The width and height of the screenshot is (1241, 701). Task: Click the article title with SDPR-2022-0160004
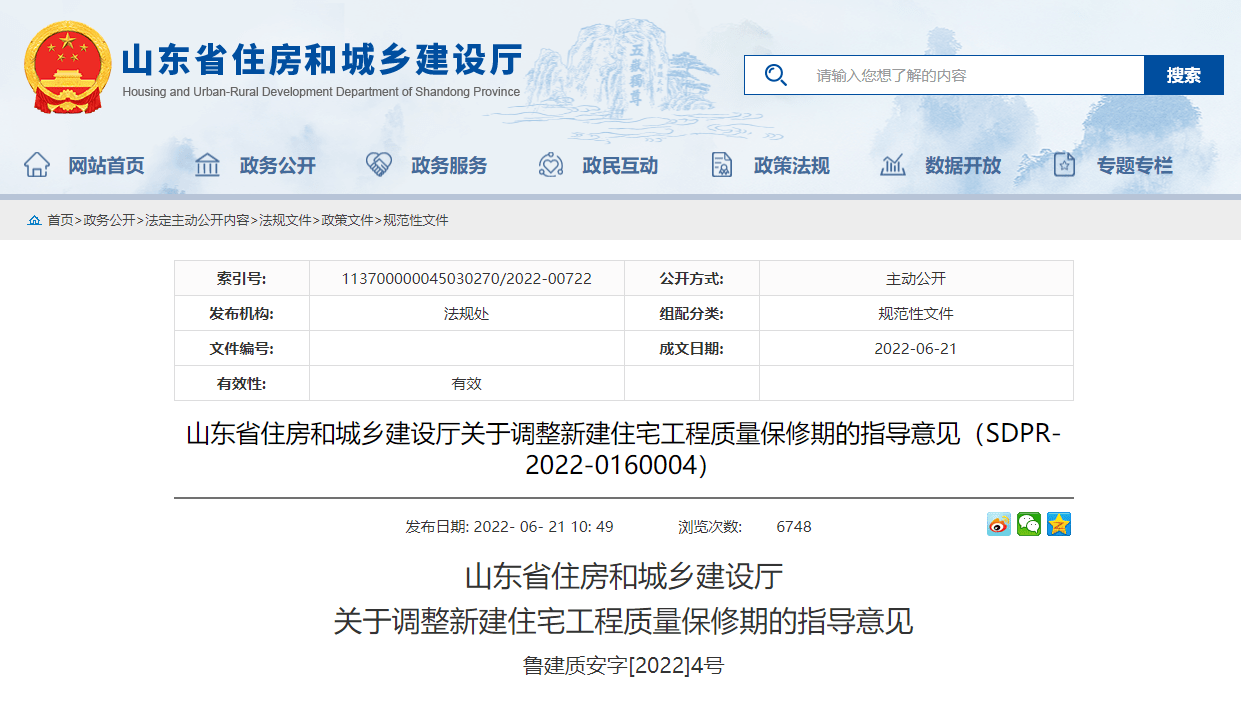pyautogui.click(x=623, y=449)
